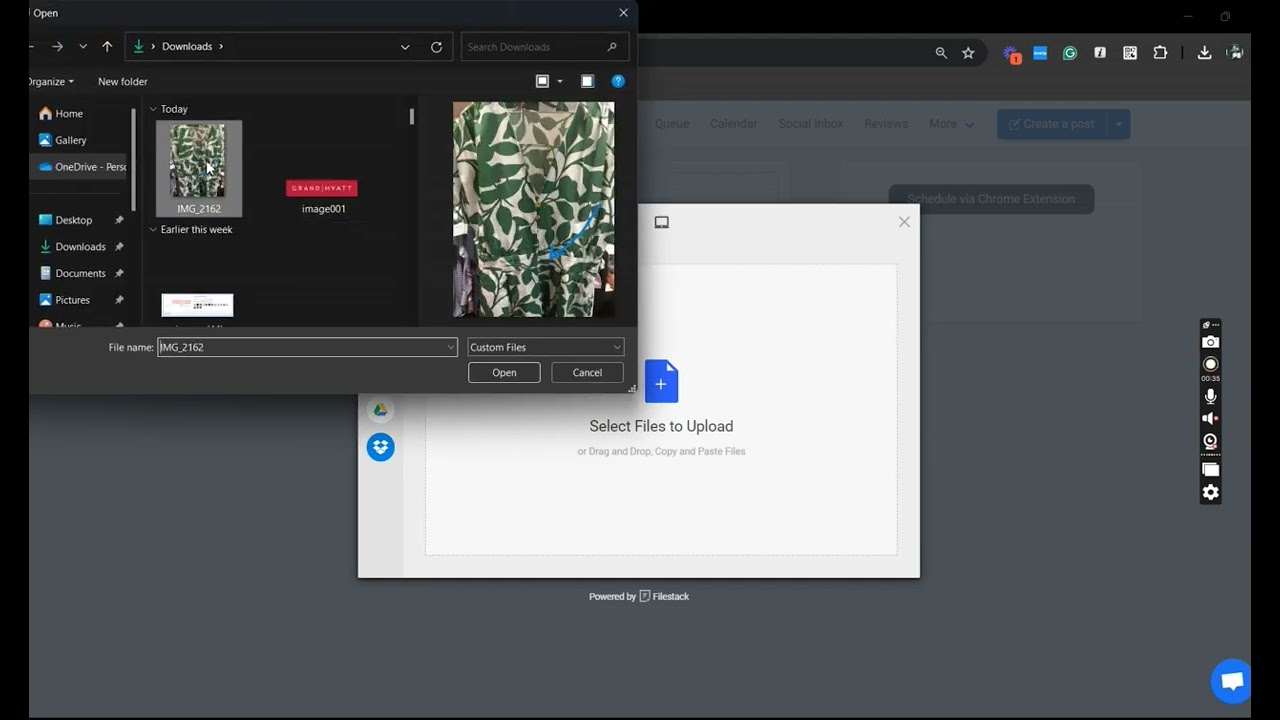The width and height of the screenshot is (1280, 720).
Task: Close the Filestack upload picker
Action: click(904, 222)
